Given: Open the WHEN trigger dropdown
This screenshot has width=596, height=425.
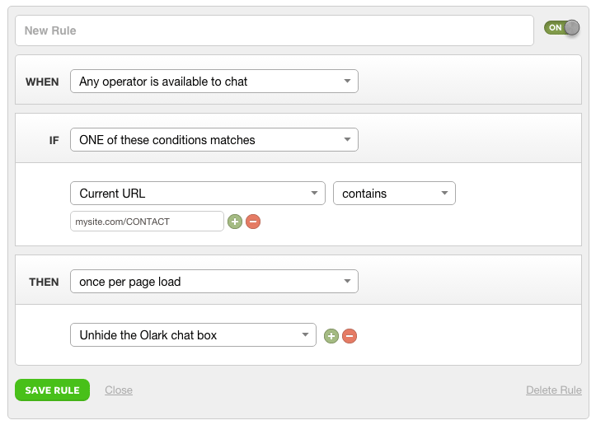Looking at the screenshot, I should (214, 81).
